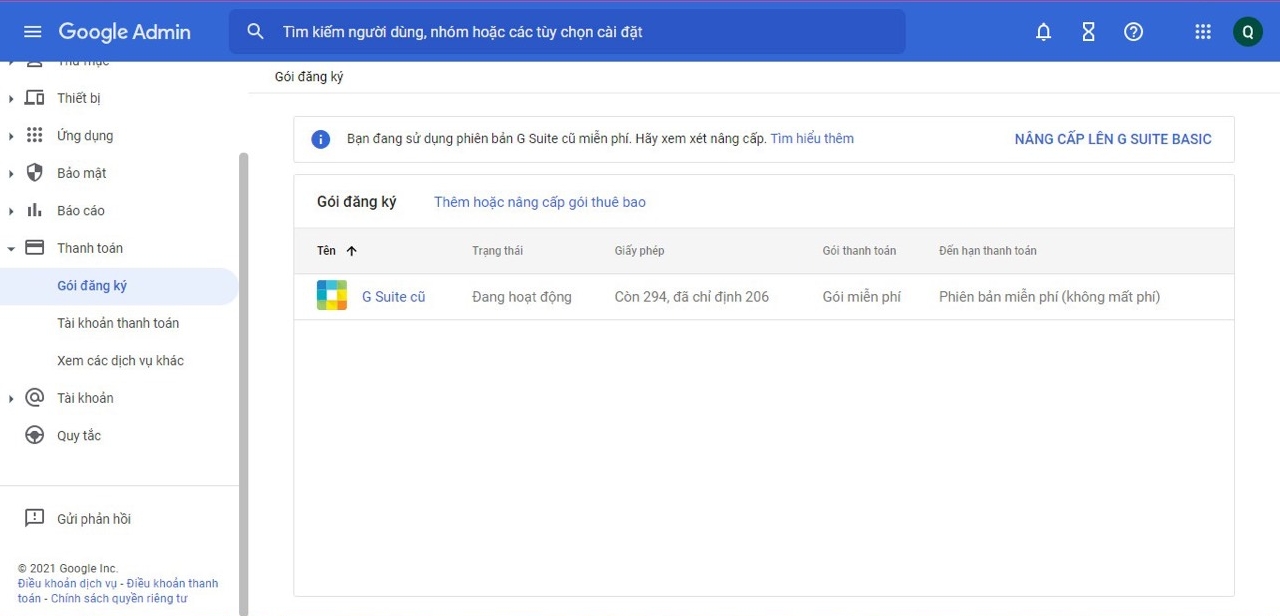Click Còn 294, đã chỉ định 206 cell
This screenshot has height=616, width=1280.
(692, 296)
